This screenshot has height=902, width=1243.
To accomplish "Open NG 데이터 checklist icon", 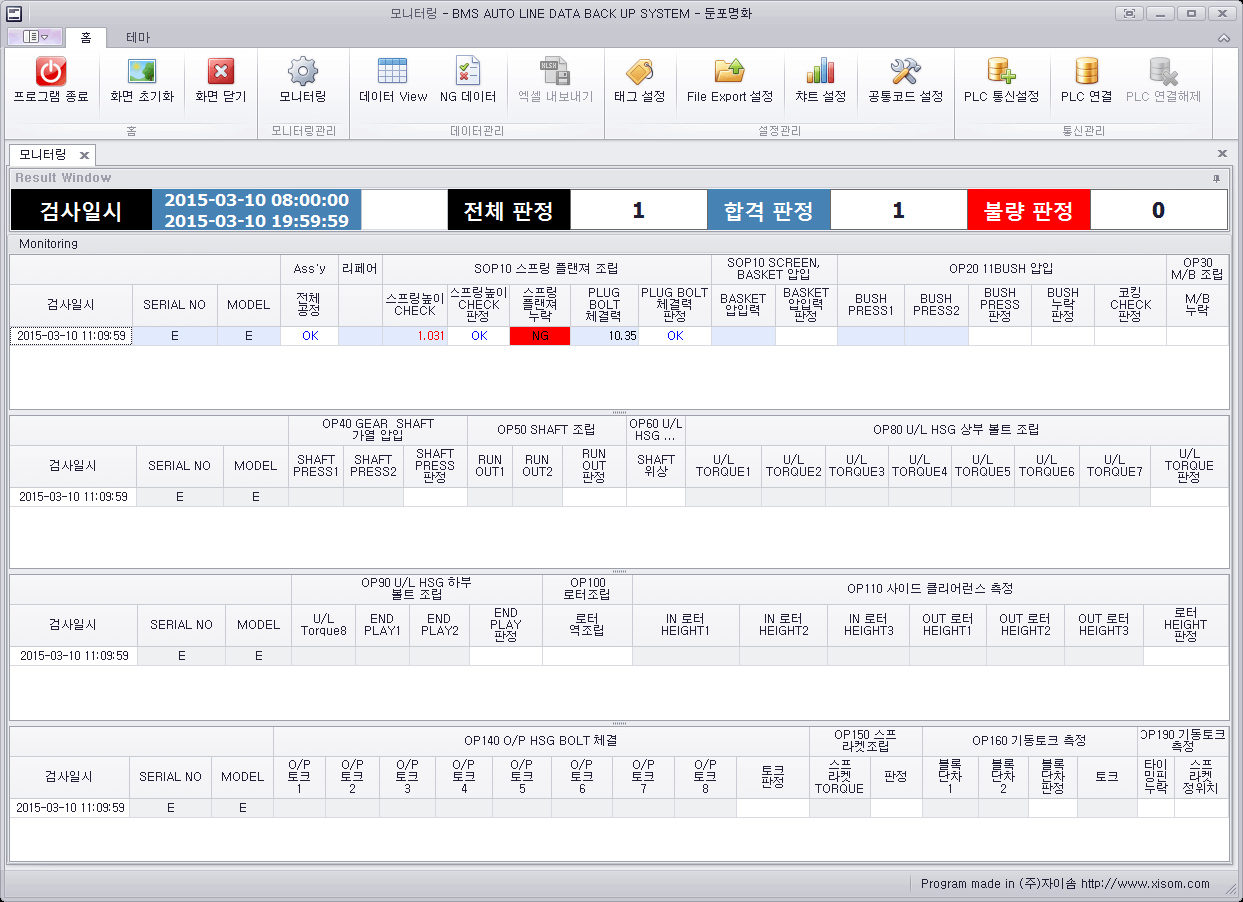I will 467,72.
